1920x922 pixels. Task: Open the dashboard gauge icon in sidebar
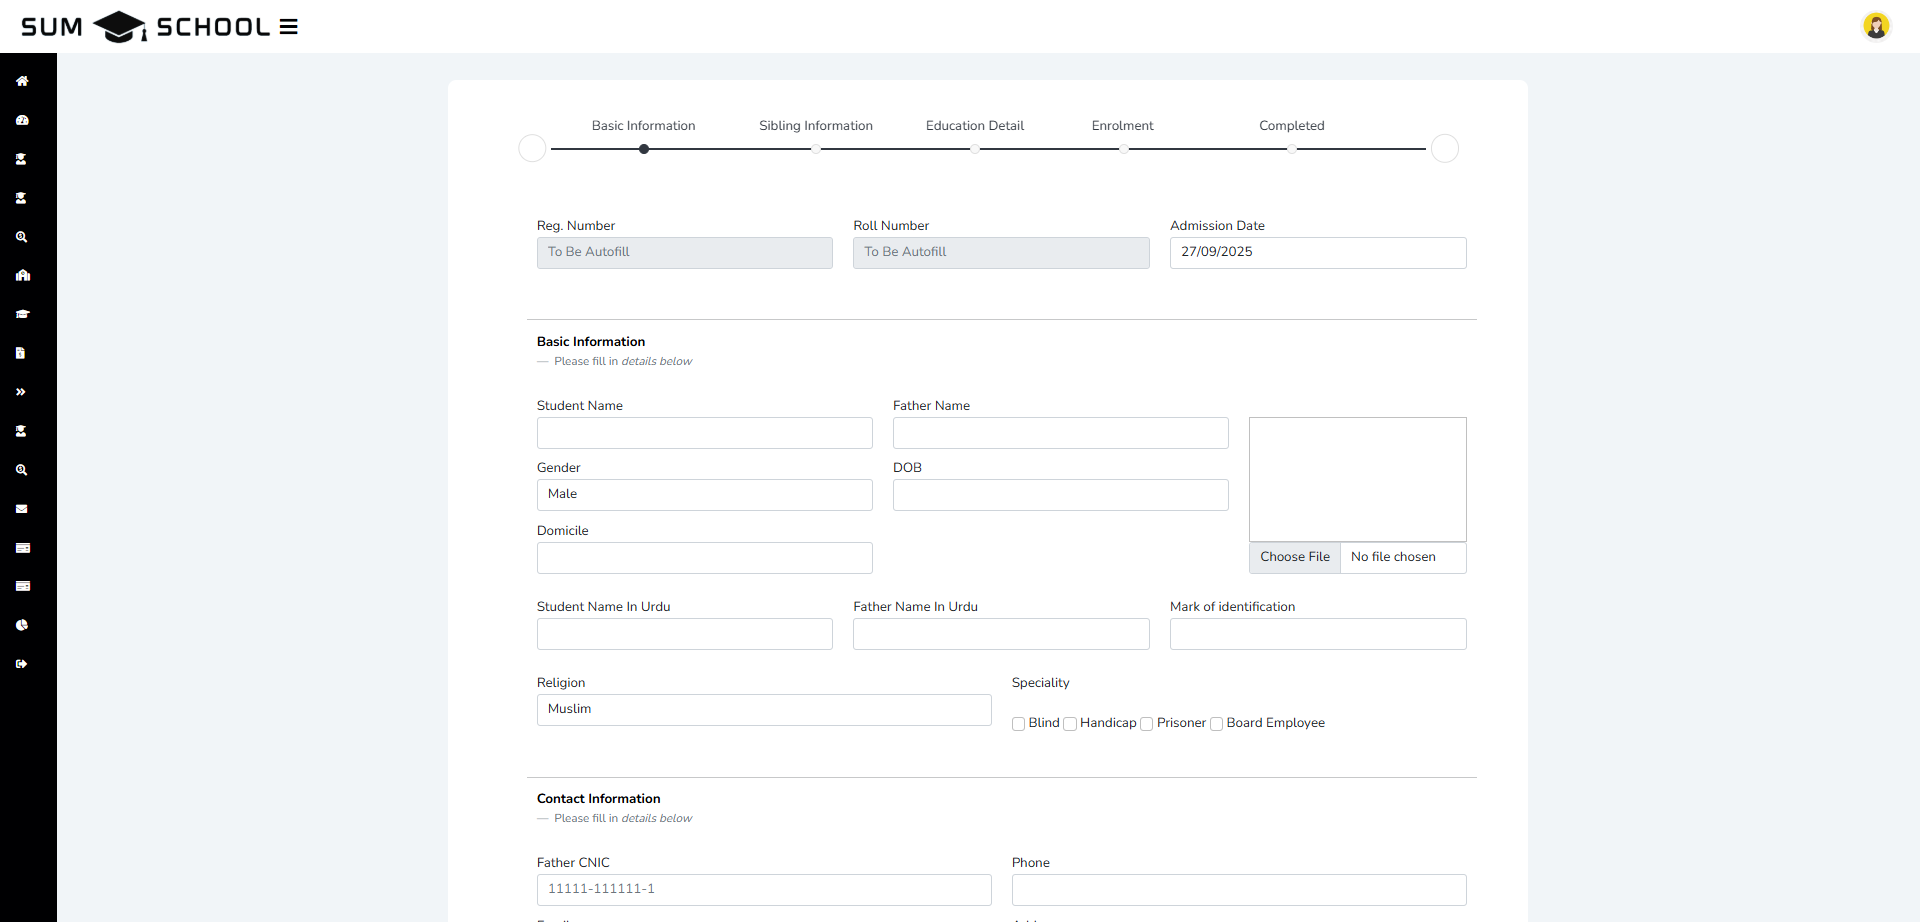point(22,120)
